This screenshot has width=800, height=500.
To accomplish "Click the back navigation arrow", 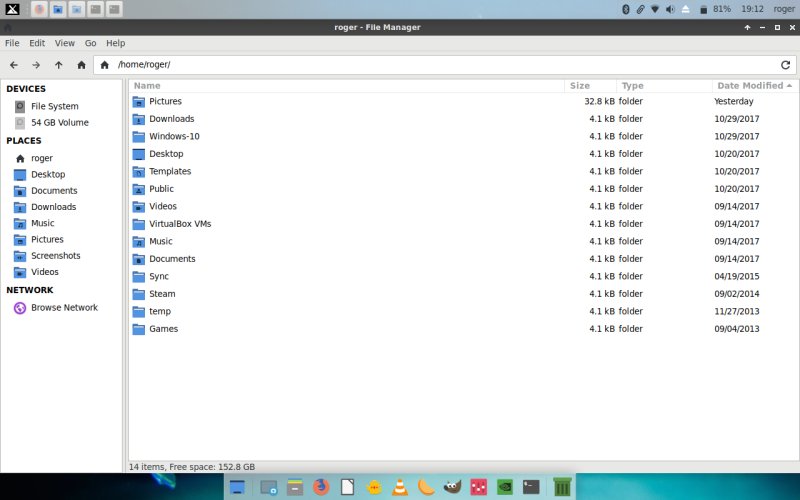I will click(x=14, y=65).
